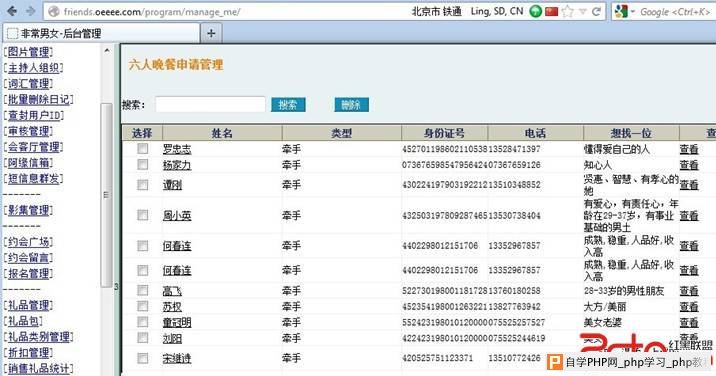Screen dimensions: 716x376
Task: Open the 批量删除日记 sidebar link
Action: (38, 99)
